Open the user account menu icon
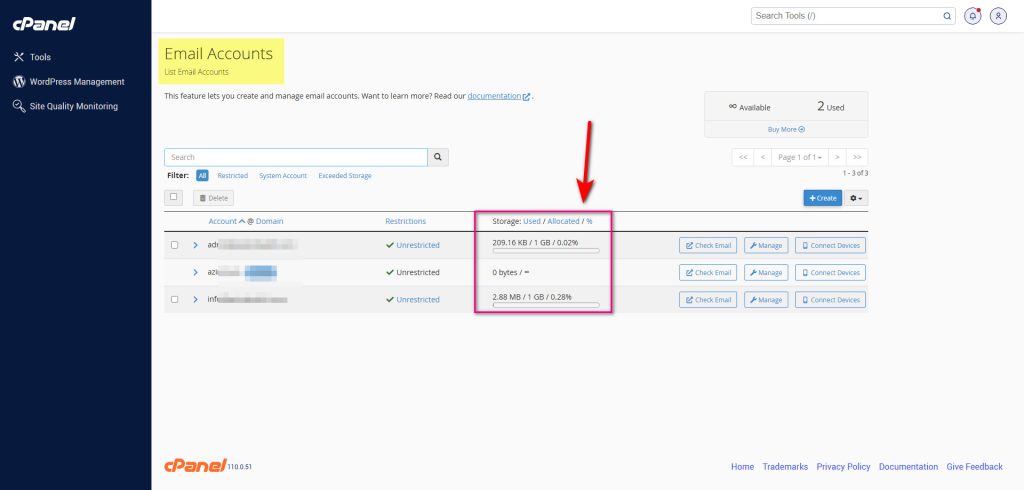The width and height of the screenshot is (1024, 490). point(998,16)
